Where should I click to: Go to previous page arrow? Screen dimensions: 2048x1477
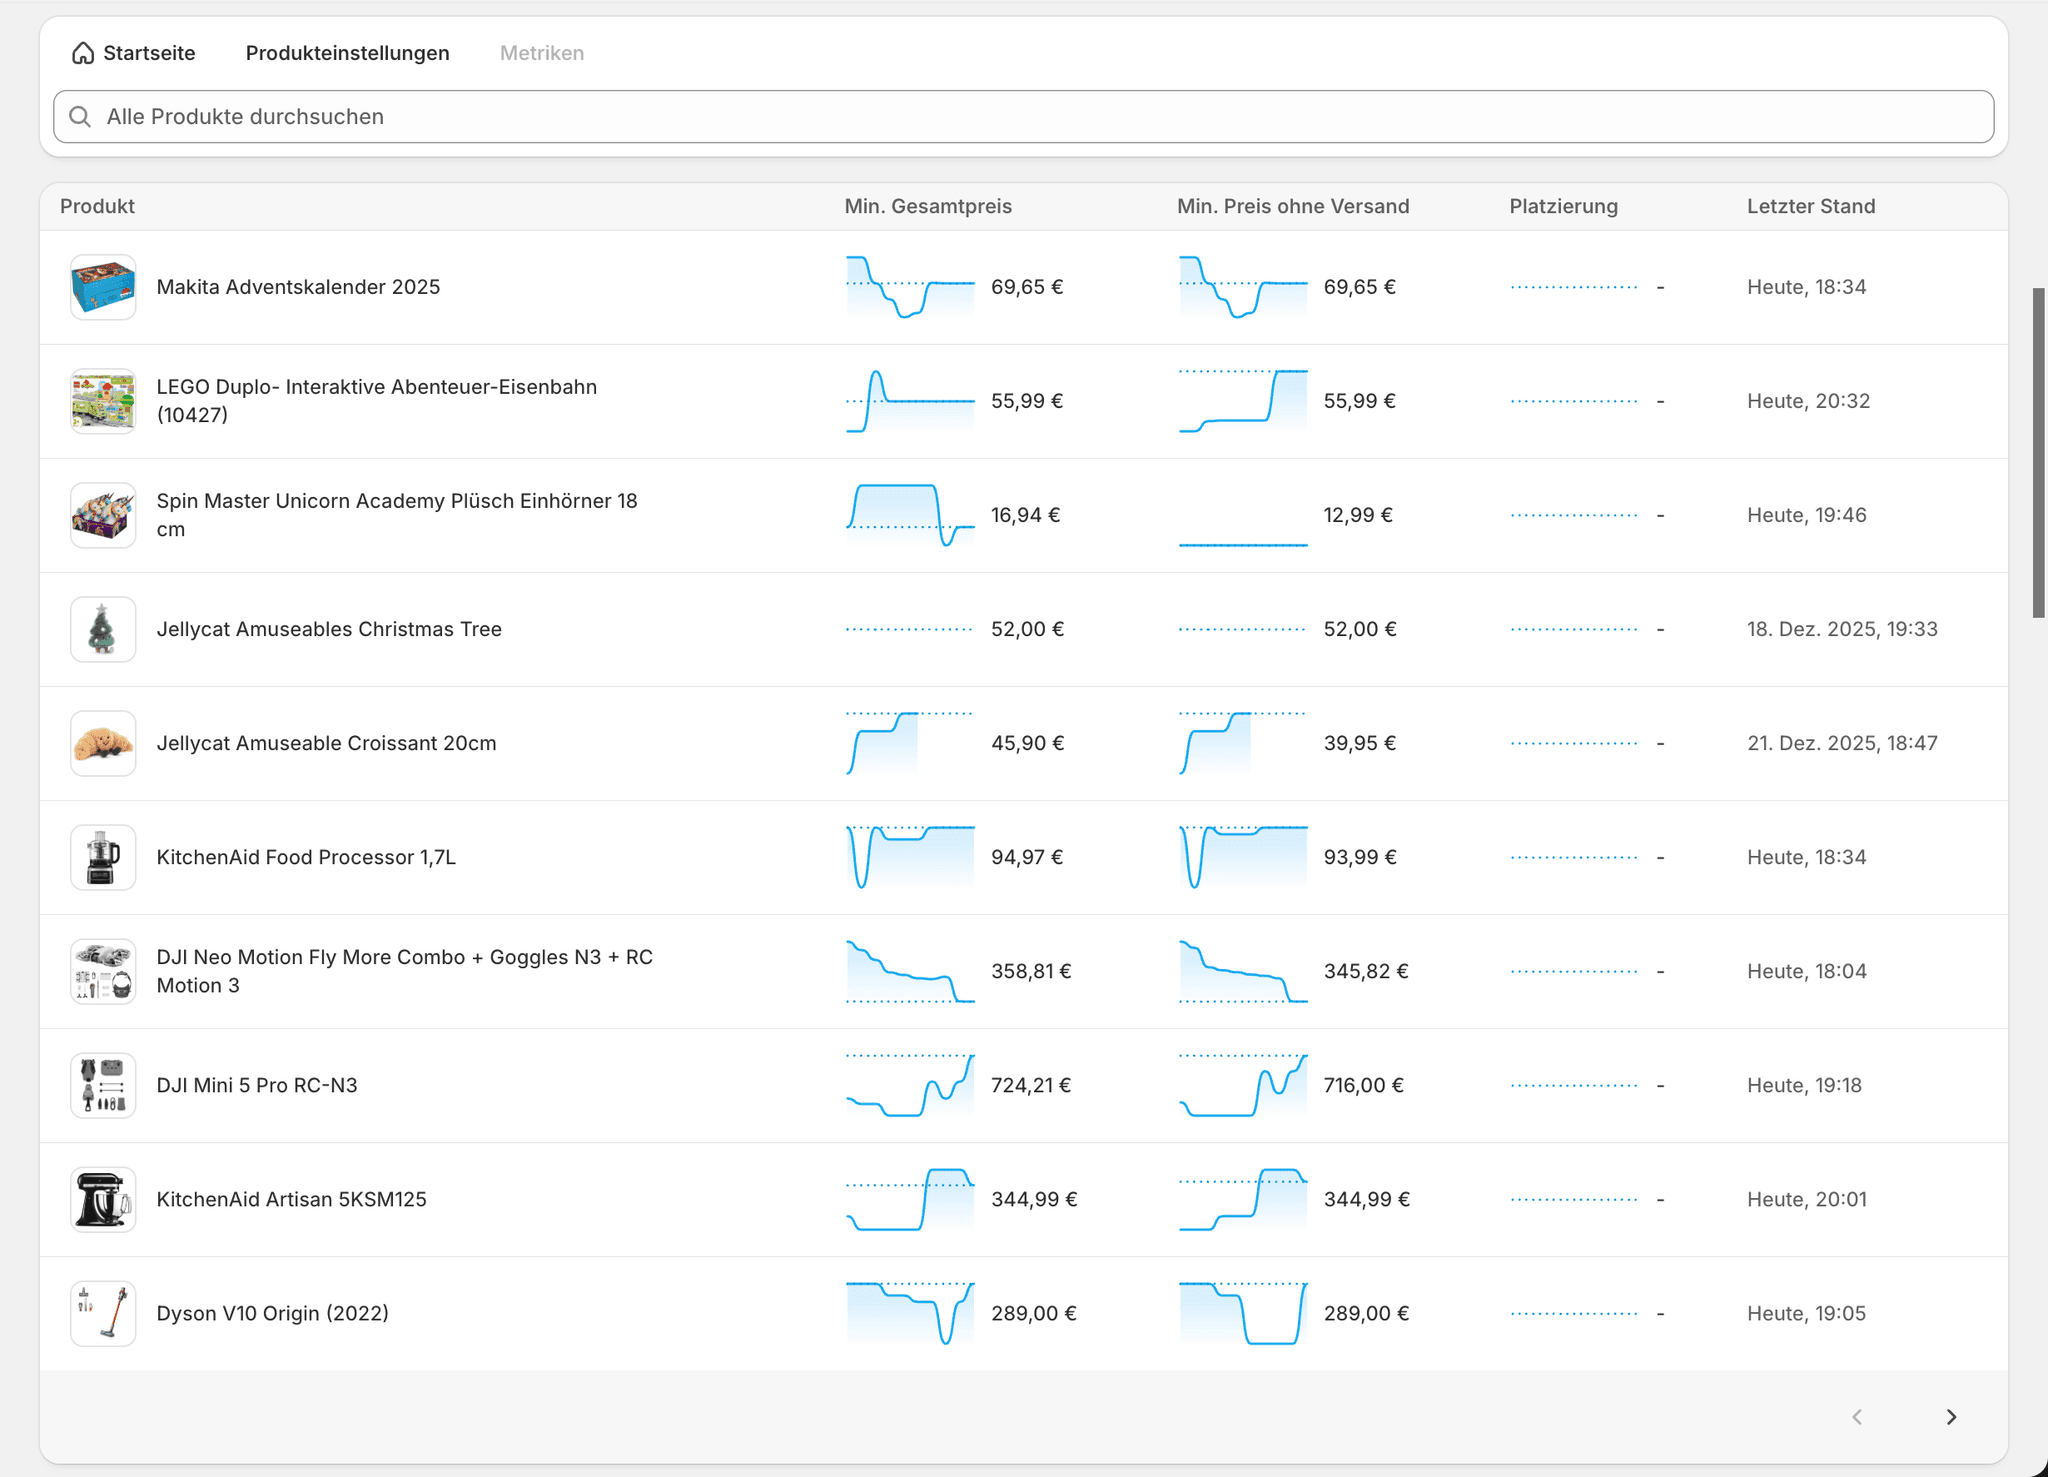[x=1857, y=1417]
